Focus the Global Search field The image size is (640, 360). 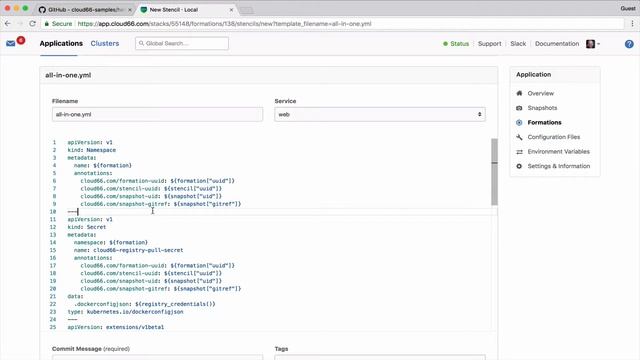click(182, 43)
